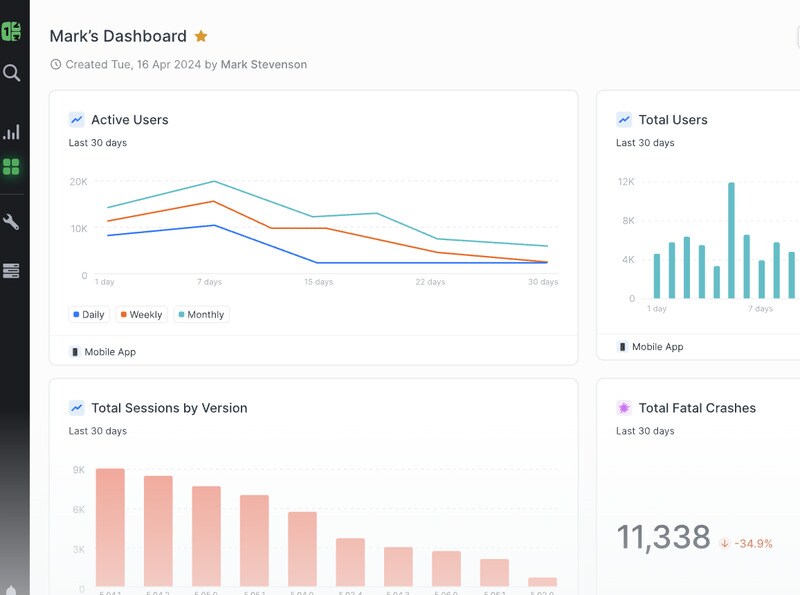Select the green dashboards grid icon

coord(12,167)
